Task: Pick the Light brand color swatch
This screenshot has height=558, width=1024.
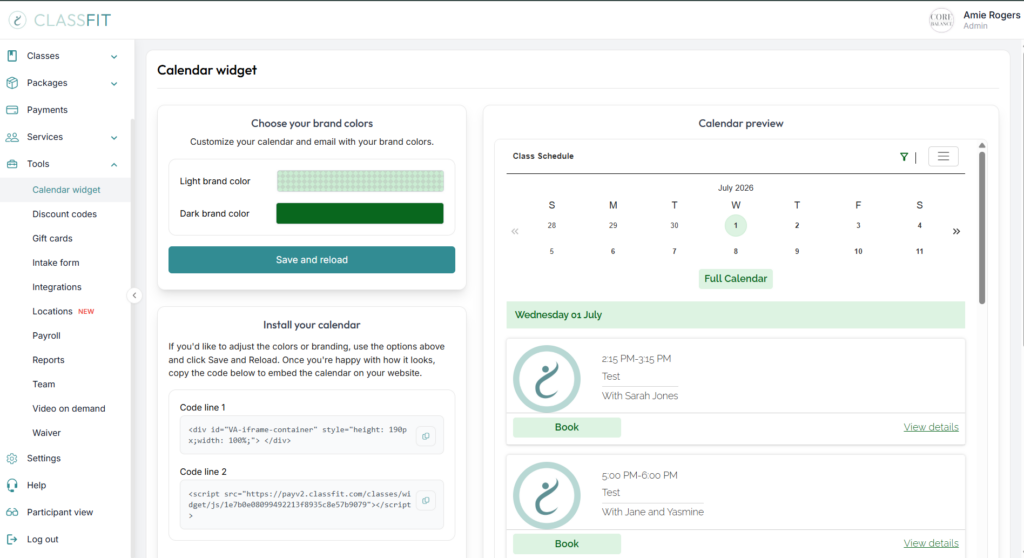Action: (360, 181)
